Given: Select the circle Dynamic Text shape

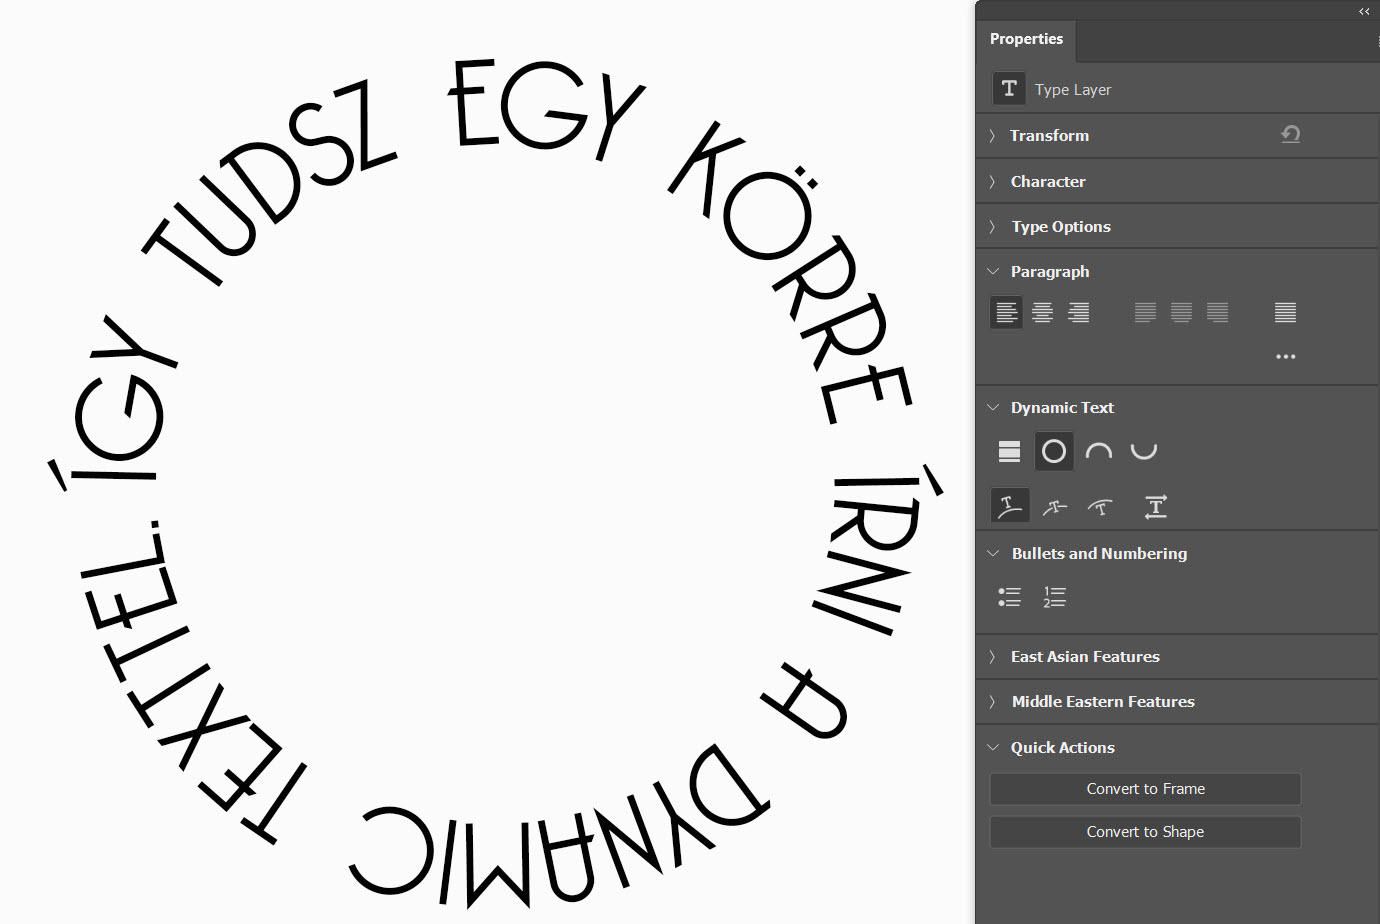Looking at the screenshot, I should [1054, 452].
